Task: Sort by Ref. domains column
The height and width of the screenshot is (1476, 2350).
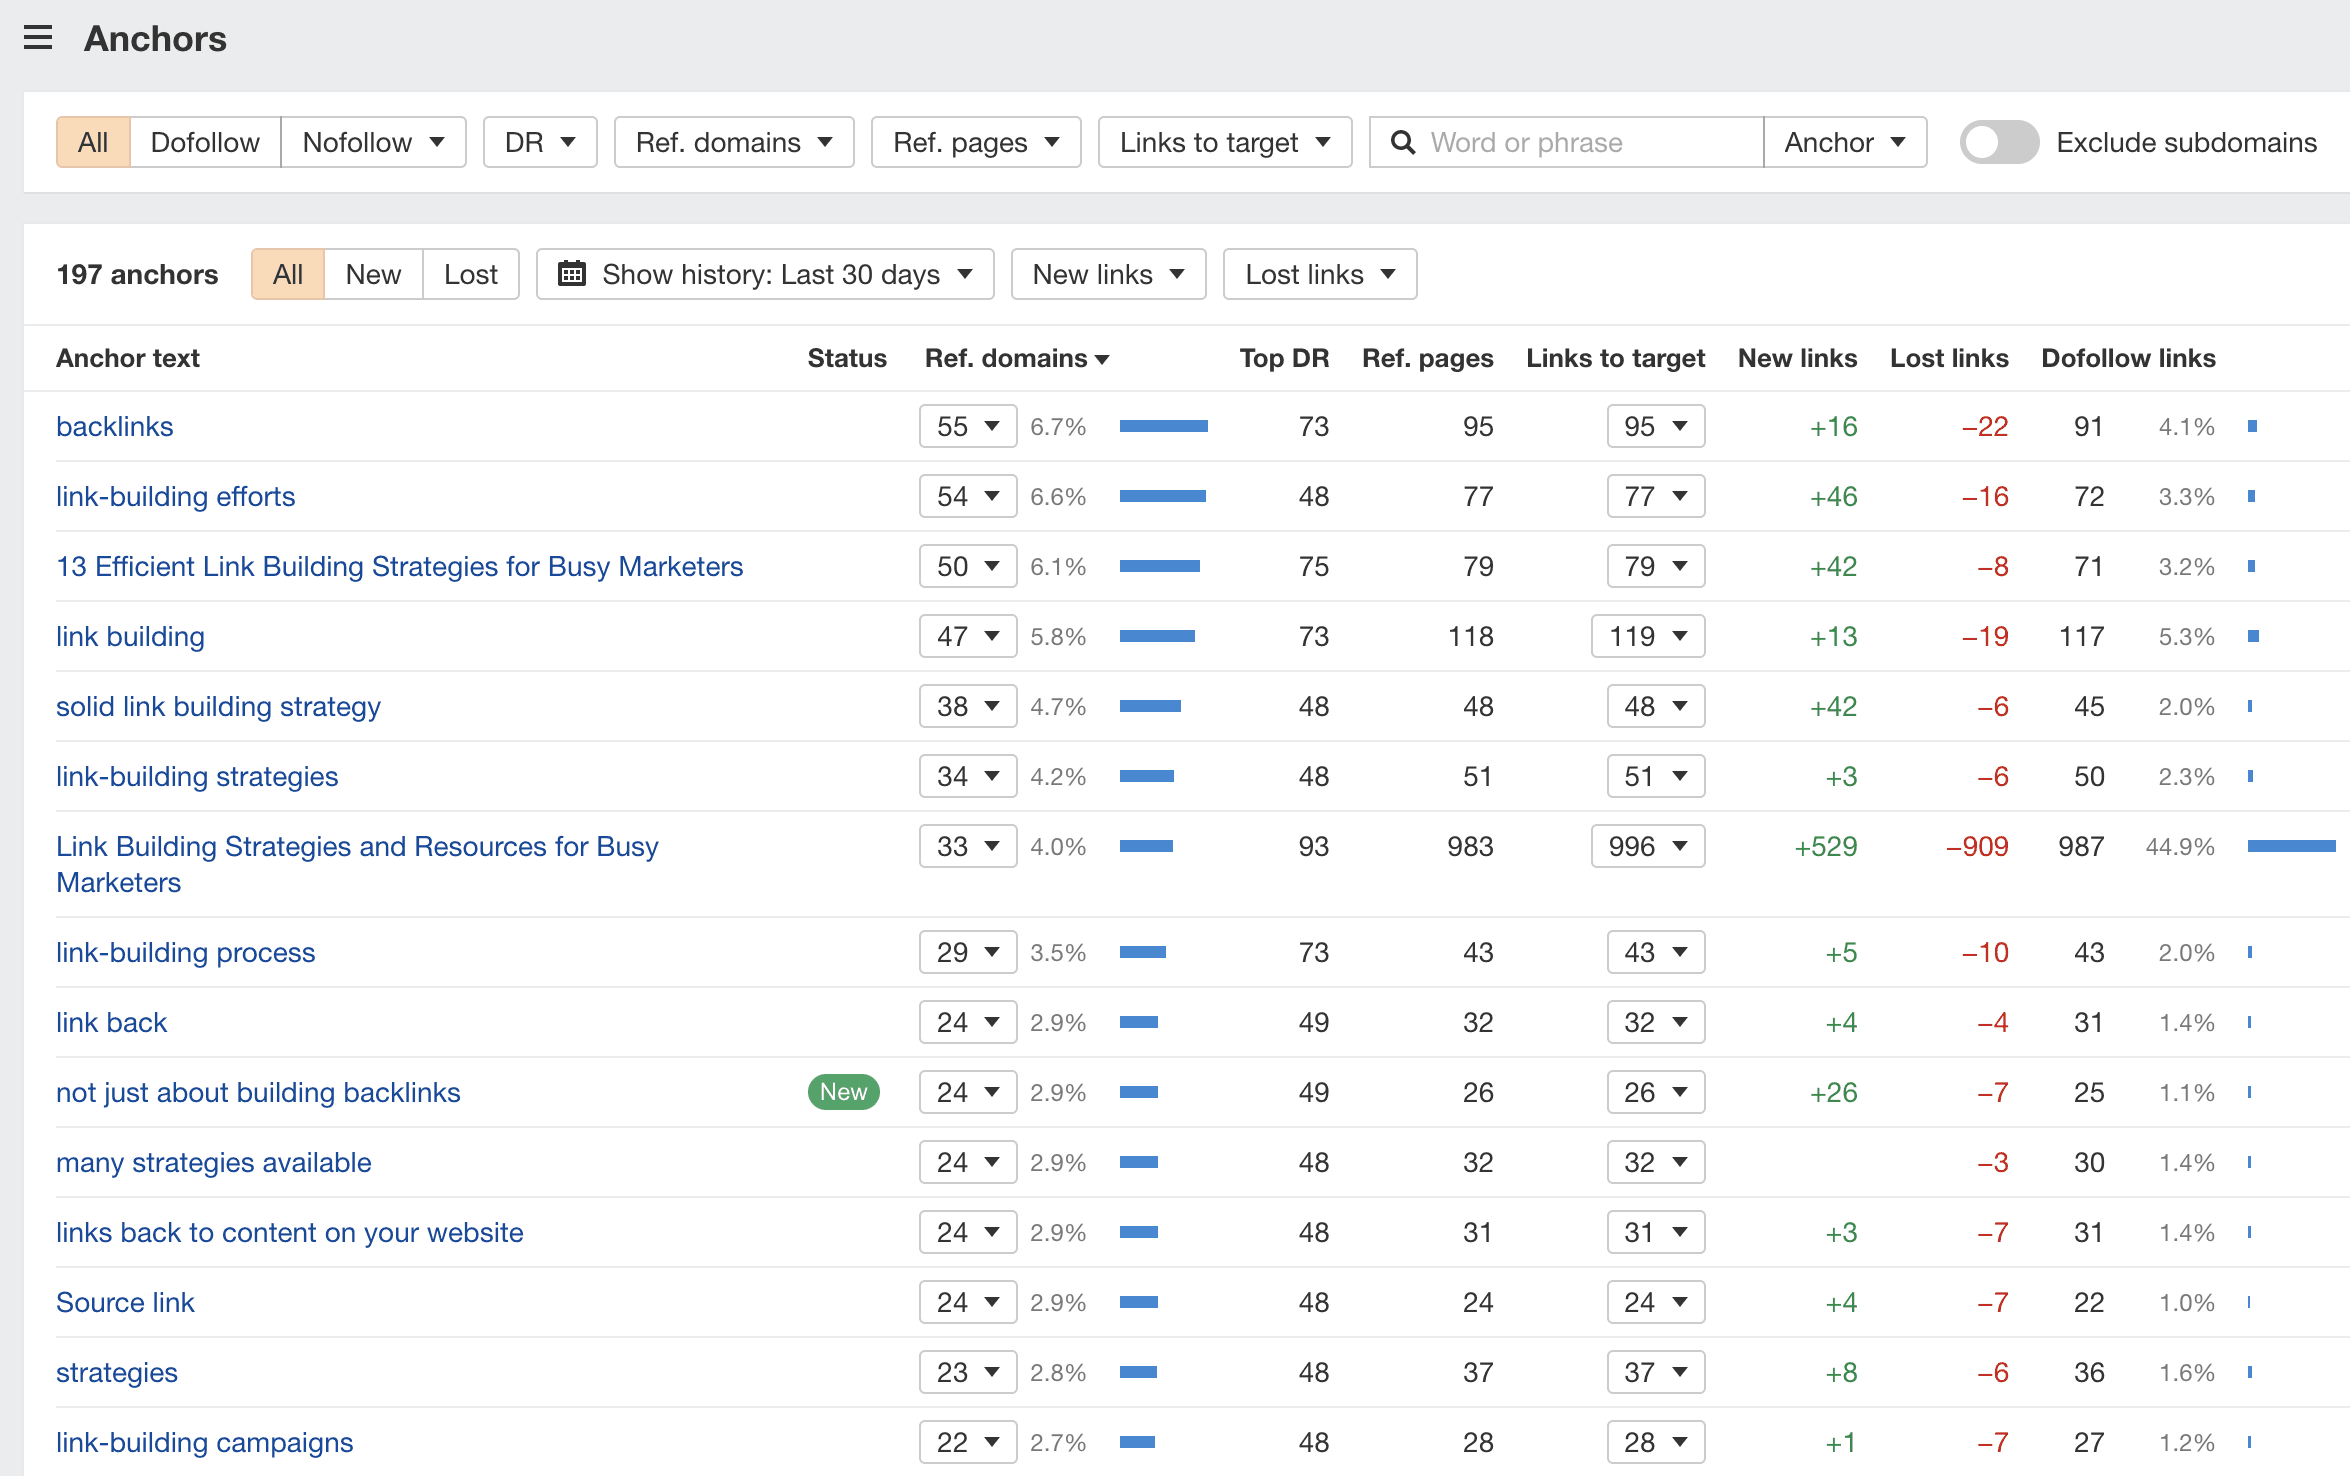Action: click(1016, 358)
